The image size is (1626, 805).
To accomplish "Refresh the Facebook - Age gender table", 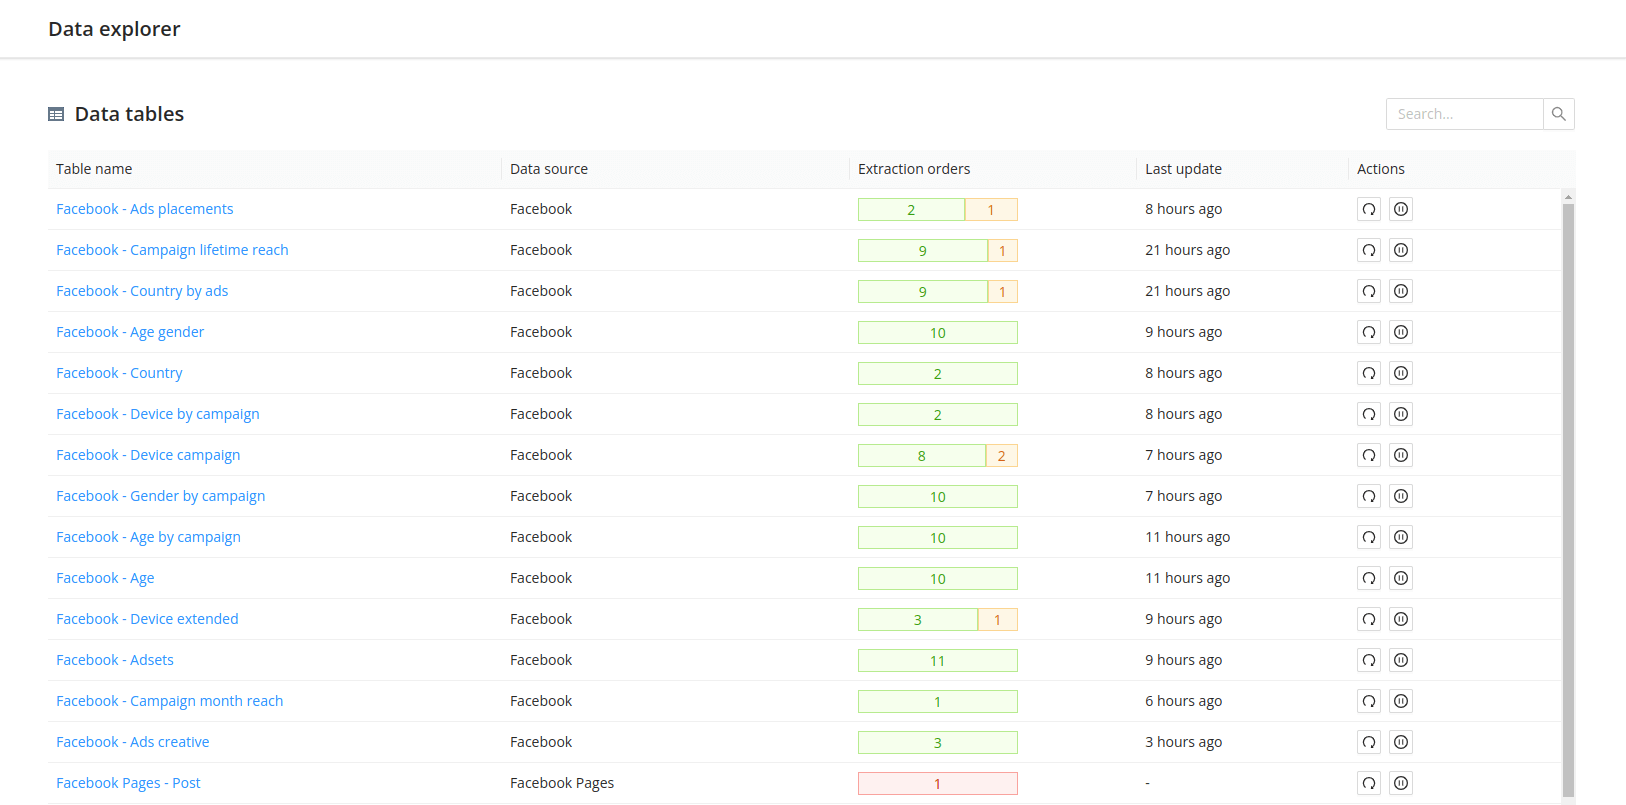I will (1369, 332).
